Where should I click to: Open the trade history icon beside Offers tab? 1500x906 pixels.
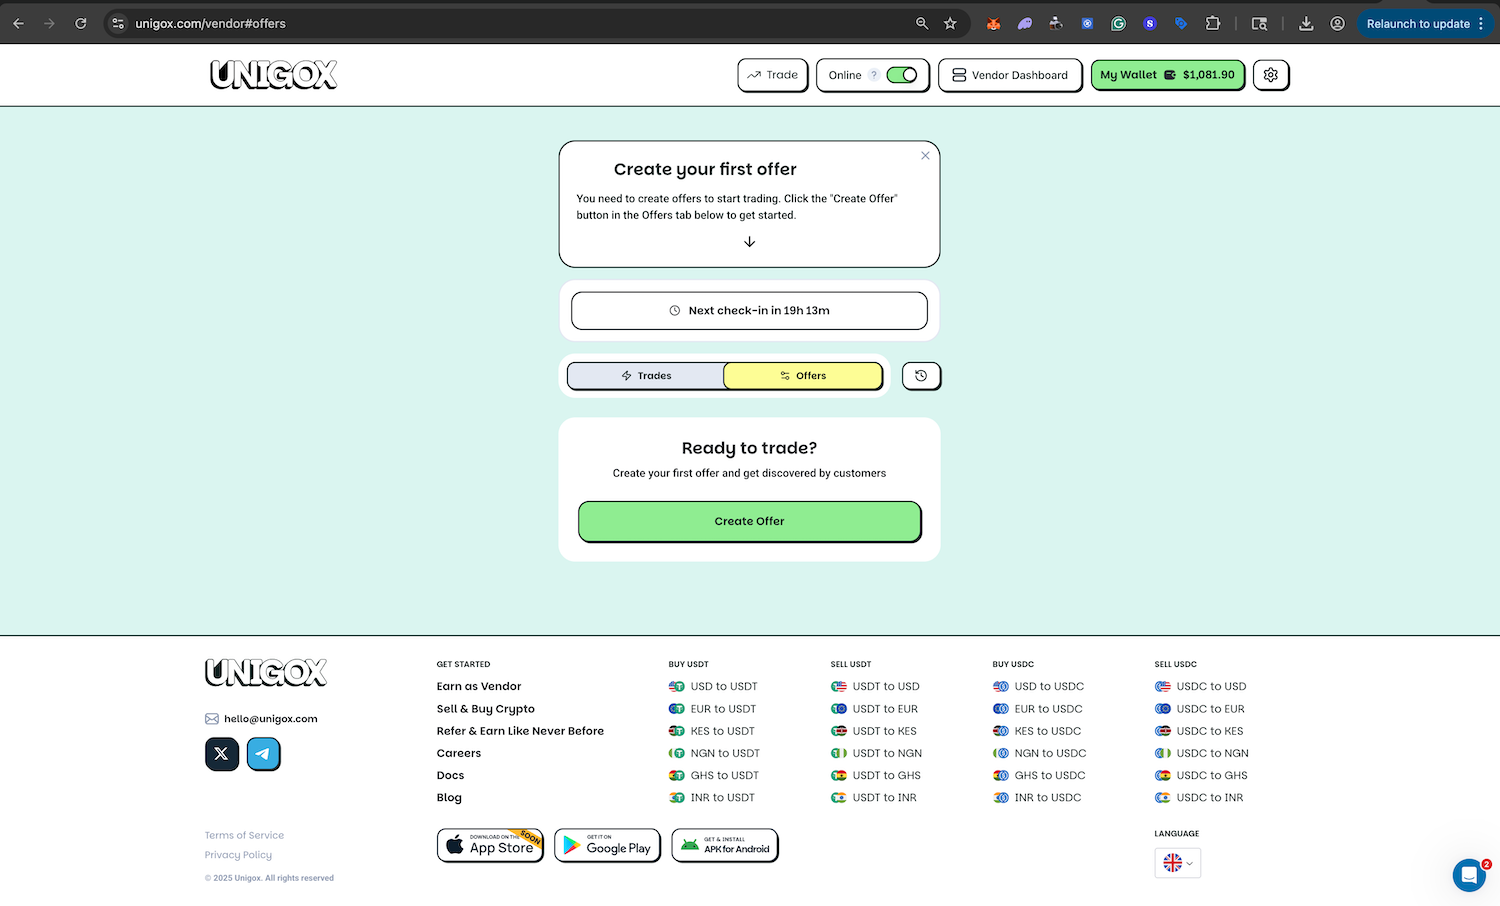tap(920, 376)
